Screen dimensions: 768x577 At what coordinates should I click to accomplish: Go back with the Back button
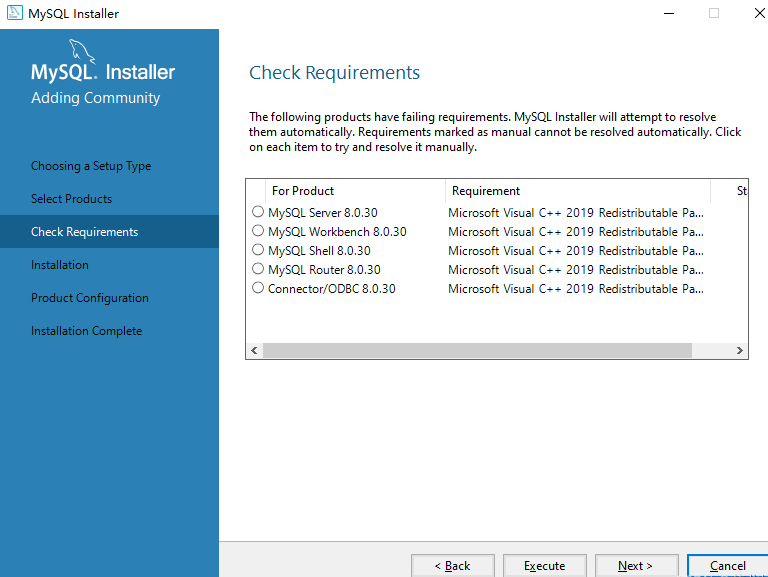[453, 566]
